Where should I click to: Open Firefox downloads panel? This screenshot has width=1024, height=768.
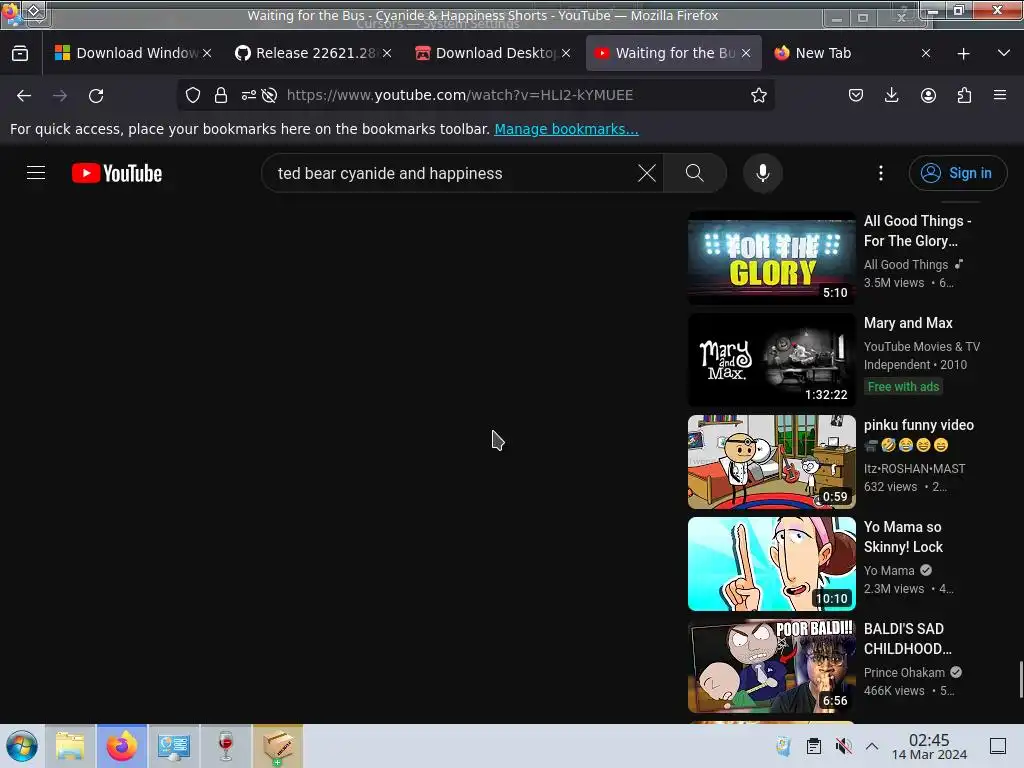(891, 95)
